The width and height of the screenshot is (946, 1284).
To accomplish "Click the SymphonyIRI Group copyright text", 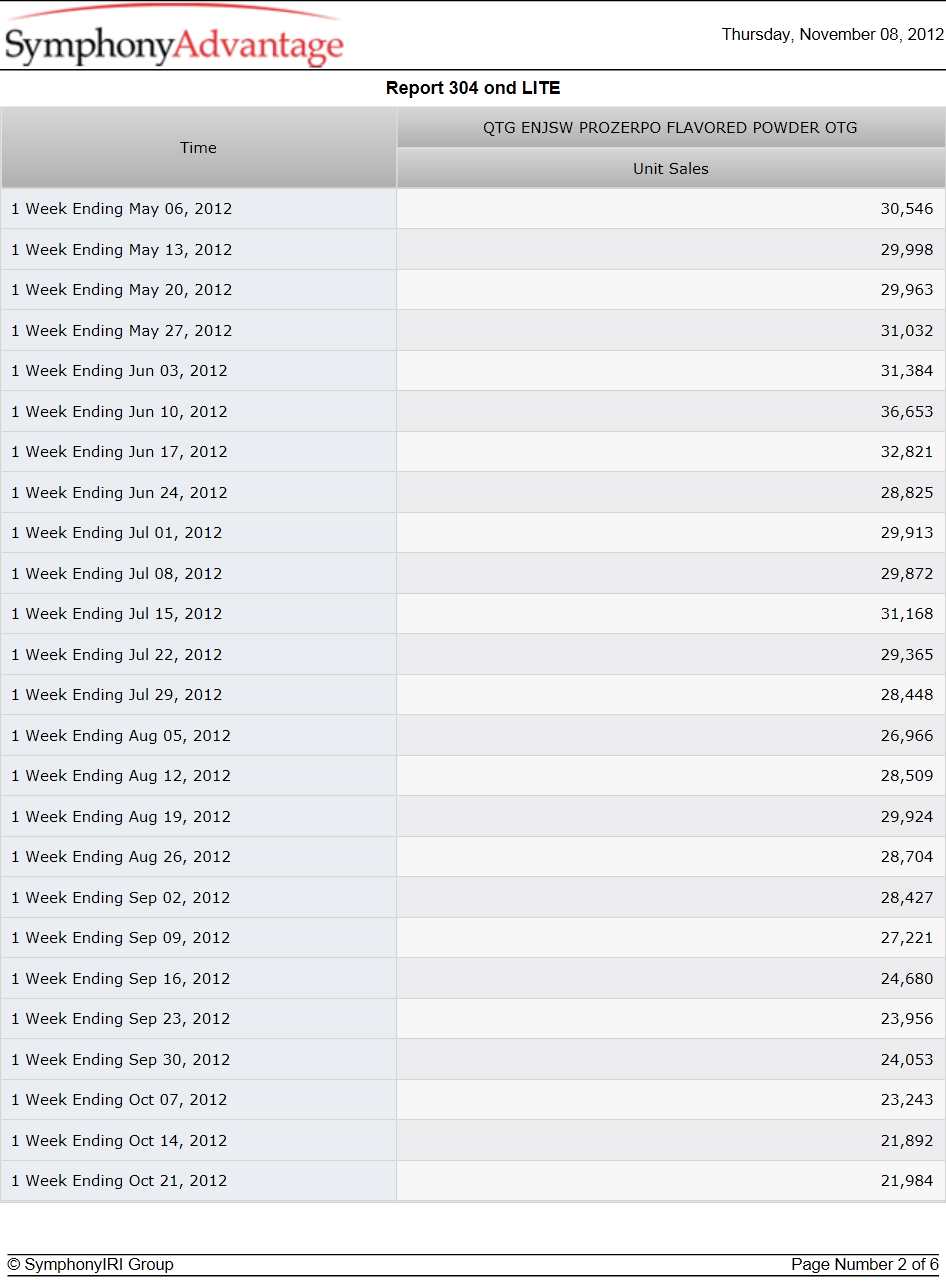I will click(90, 1265).
